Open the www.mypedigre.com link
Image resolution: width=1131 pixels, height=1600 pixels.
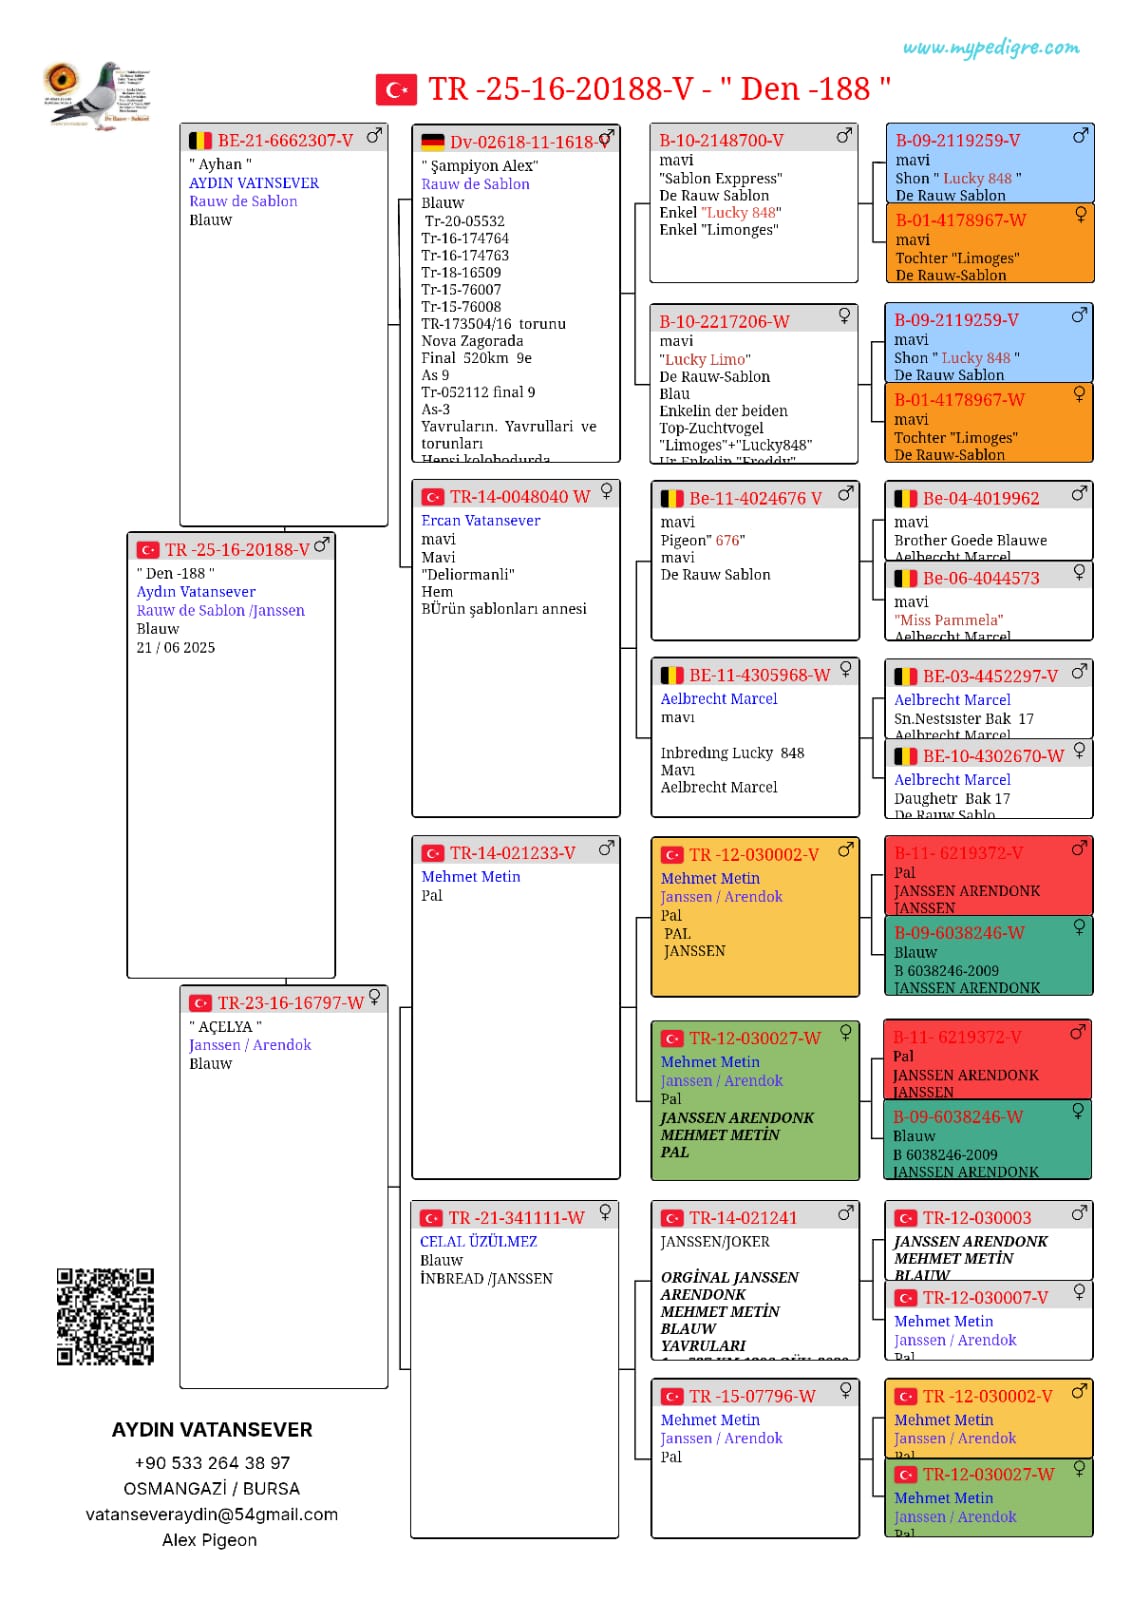(x=991, y=47)
